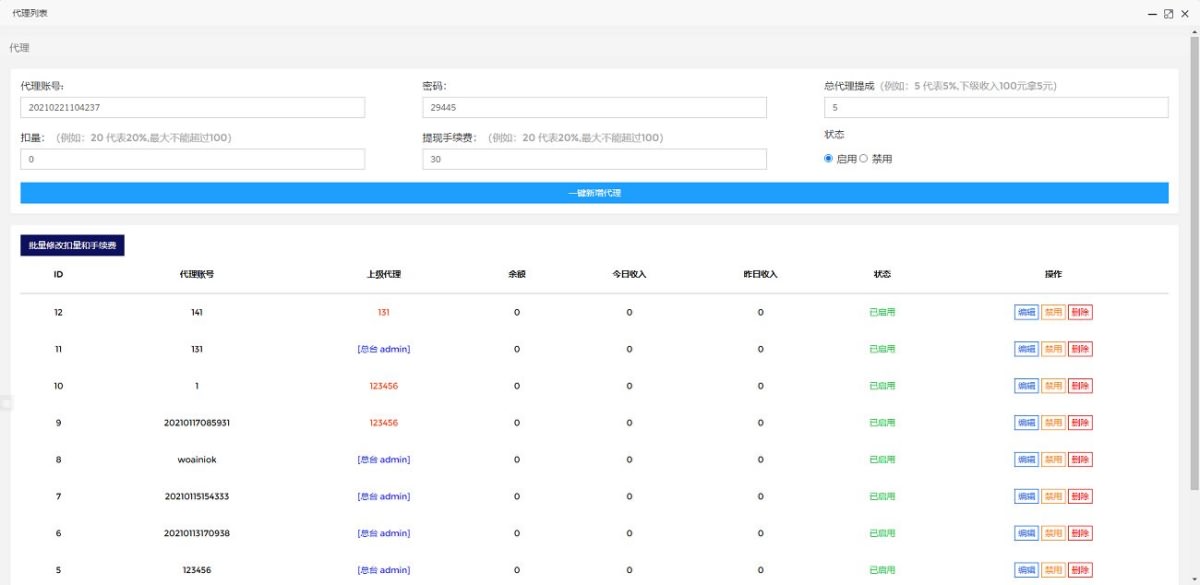Click the scrollbar down arrow
The height and width of the screenshot is (585, 1200).
1194,579
